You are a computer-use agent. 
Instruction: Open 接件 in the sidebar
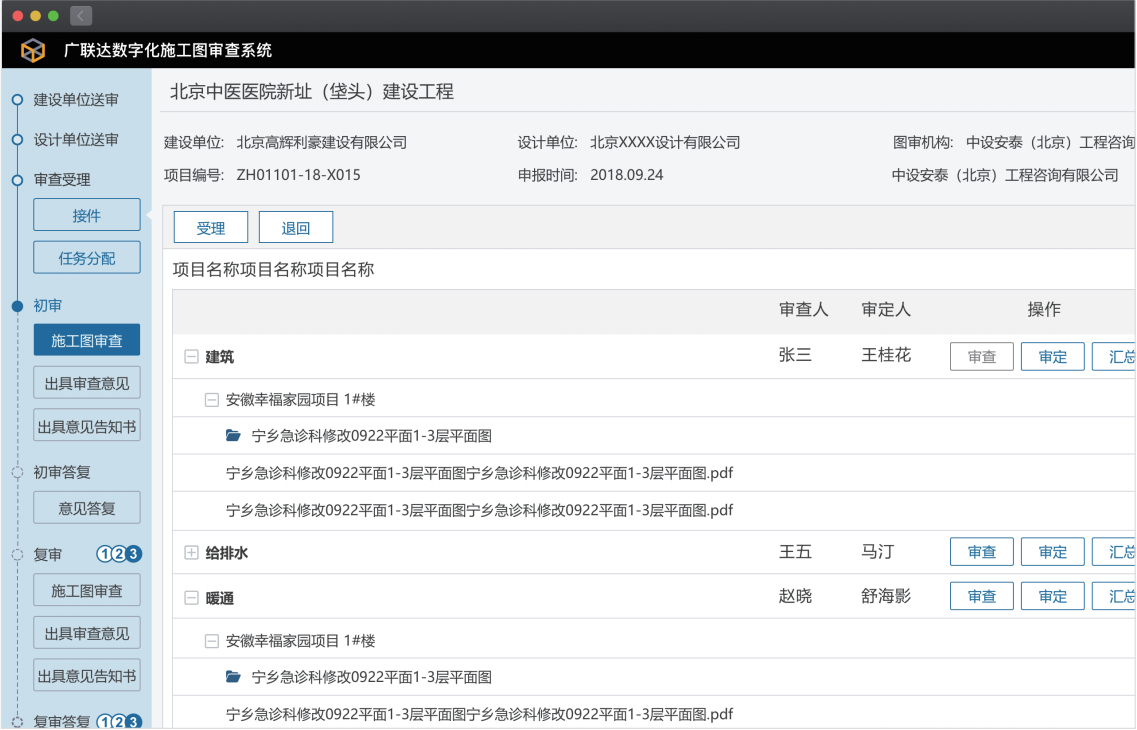point(87,216)
